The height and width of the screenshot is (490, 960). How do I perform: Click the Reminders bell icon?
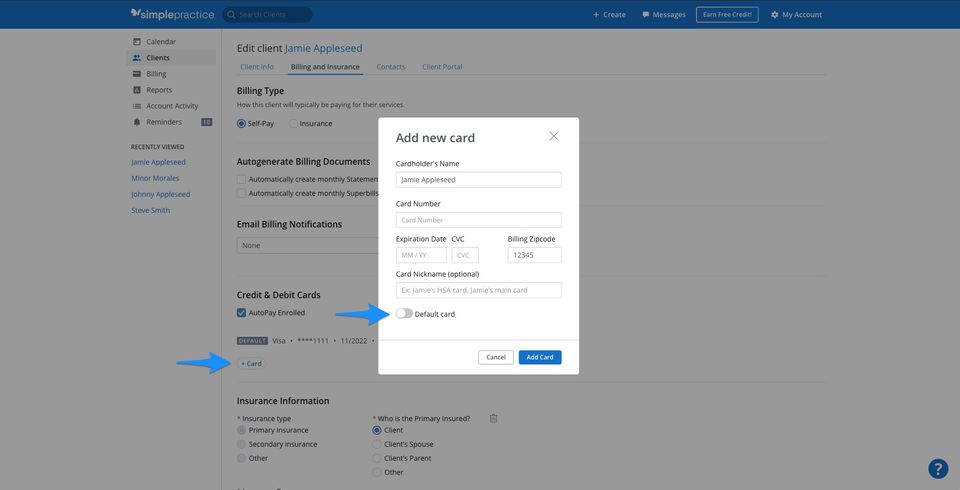pos(137,122)
